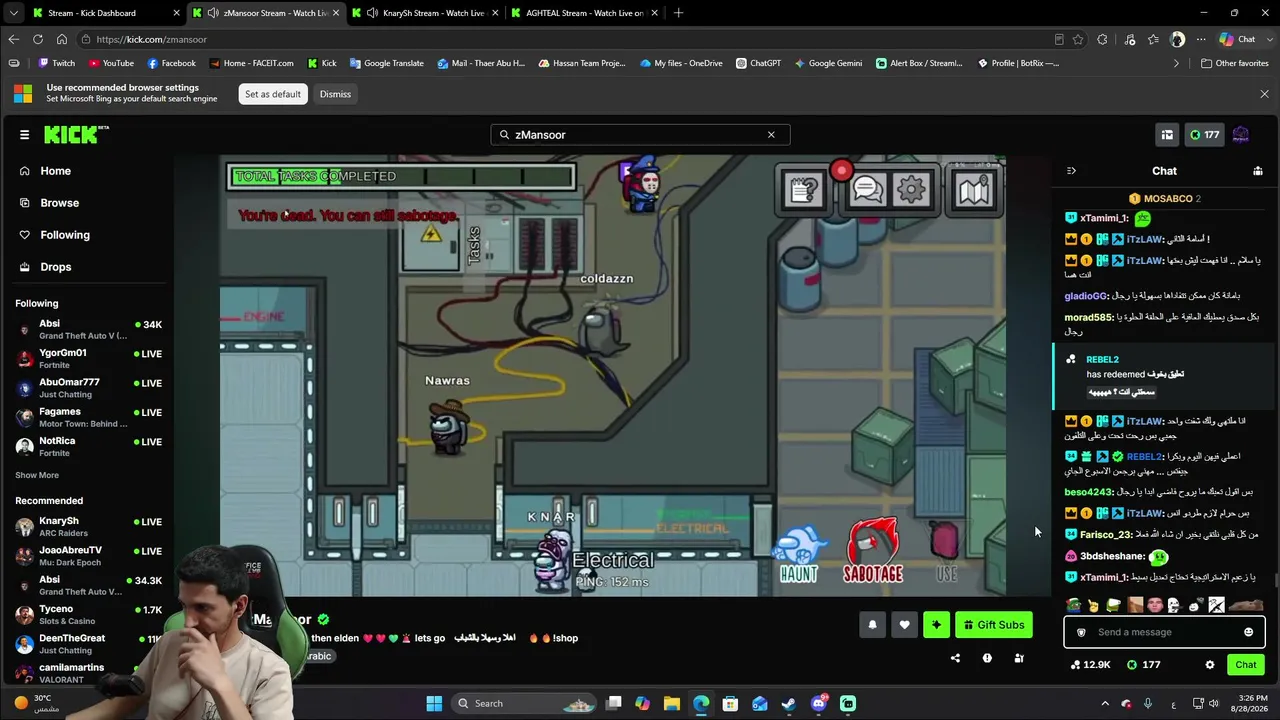Open the chat gift leaderboard icon

pos(1258,171)
